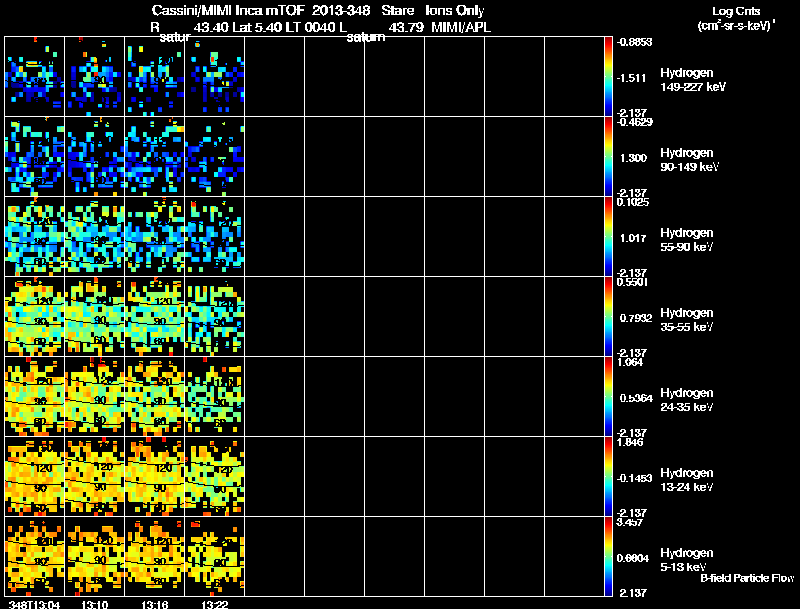Click the 'Hydrogen 5-13 keV' label
This screenshot has height=609, width=800.
point(687,560)
